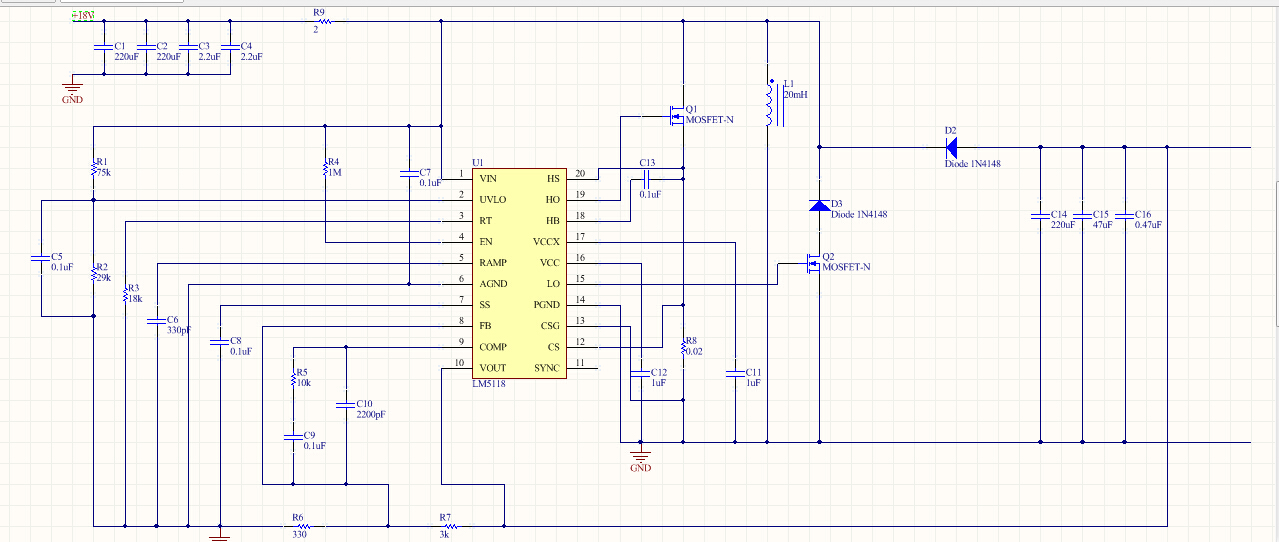
Task: Click the VCC pin label on U1
Action: 550,263
